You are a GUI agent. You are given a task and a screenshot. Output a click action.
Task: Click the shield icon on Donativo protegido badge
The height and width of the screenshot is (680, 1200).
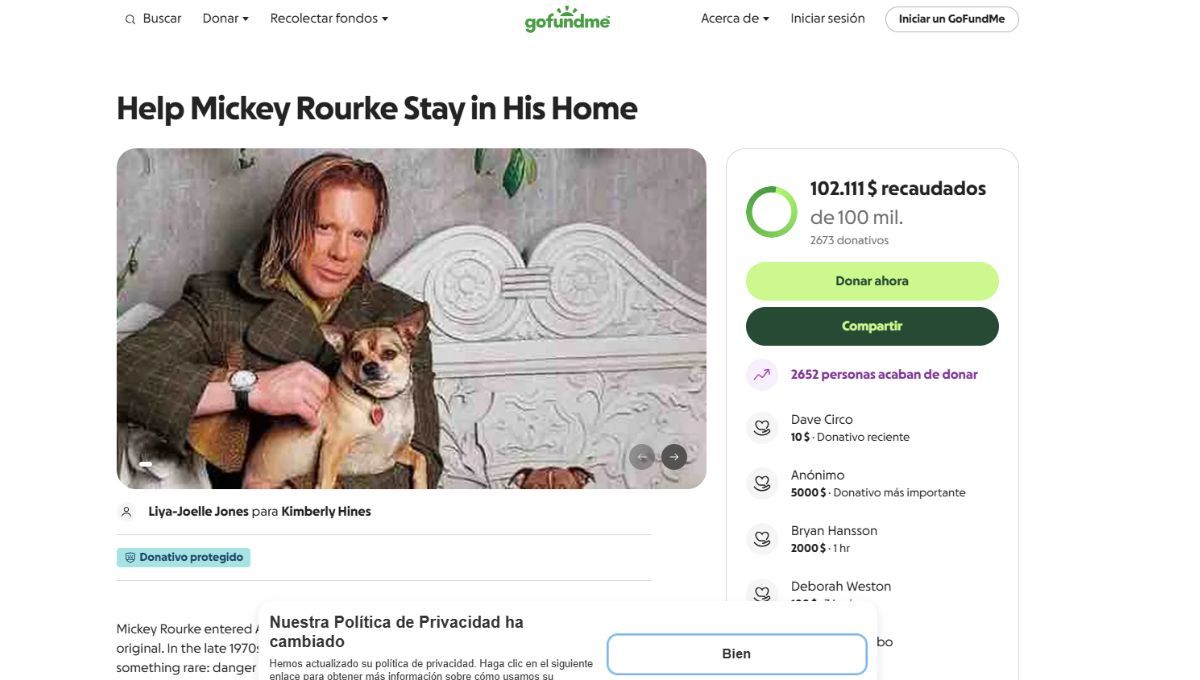point(129,557)
